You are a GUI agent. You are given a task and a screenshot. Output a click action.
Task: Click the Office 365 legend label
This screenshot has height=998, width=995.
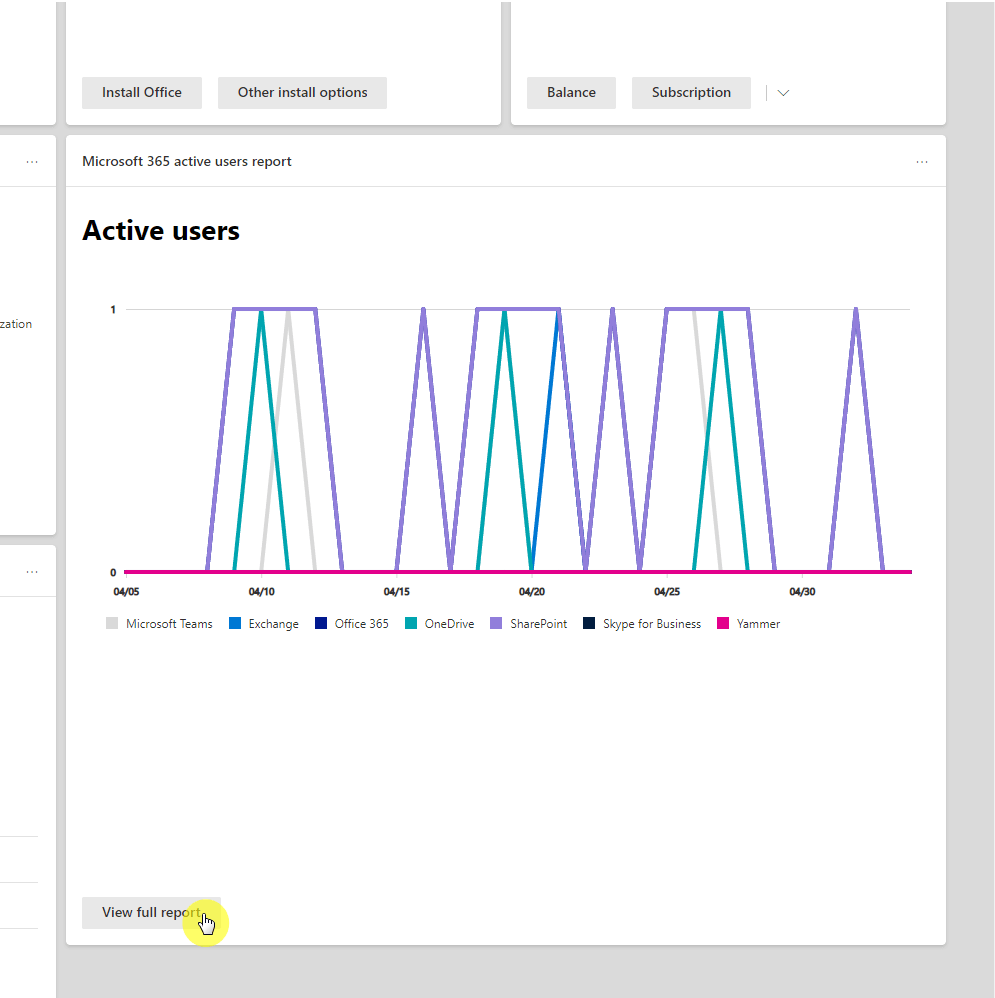coord(362,624)
